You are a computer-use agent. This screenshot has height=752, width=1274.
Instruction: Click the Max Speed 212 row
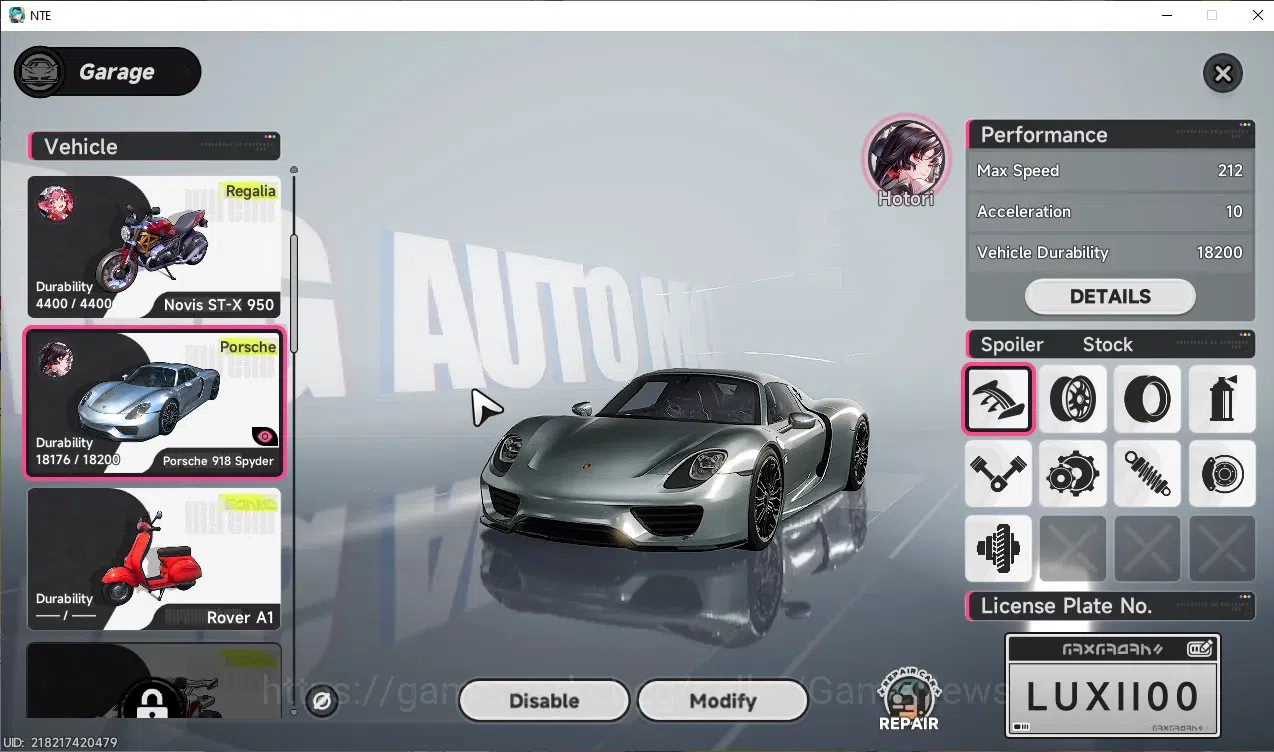point(1110,171)
